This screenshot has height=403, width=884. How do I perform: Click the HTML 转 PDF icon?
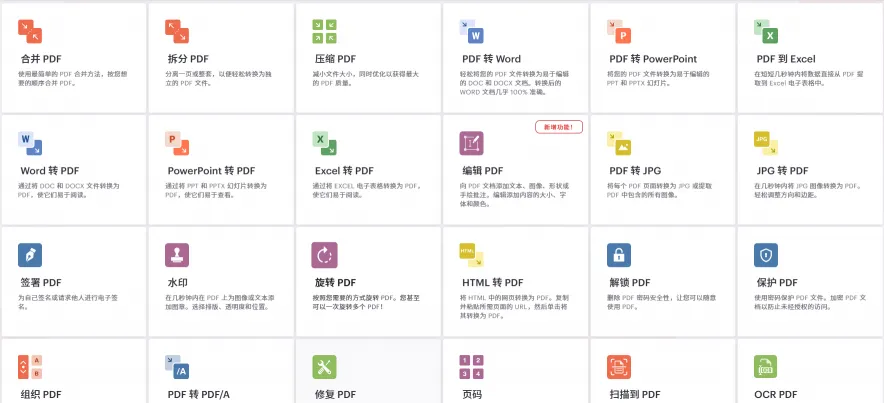[471, 255]
